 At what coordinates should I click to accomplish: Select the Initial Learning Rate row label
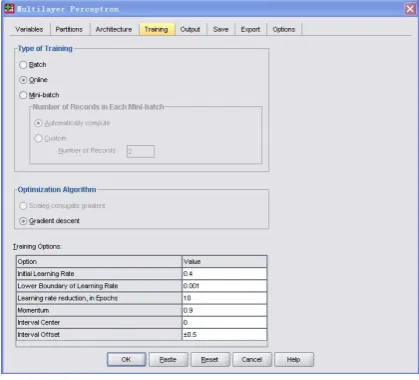tap(99, 274)
